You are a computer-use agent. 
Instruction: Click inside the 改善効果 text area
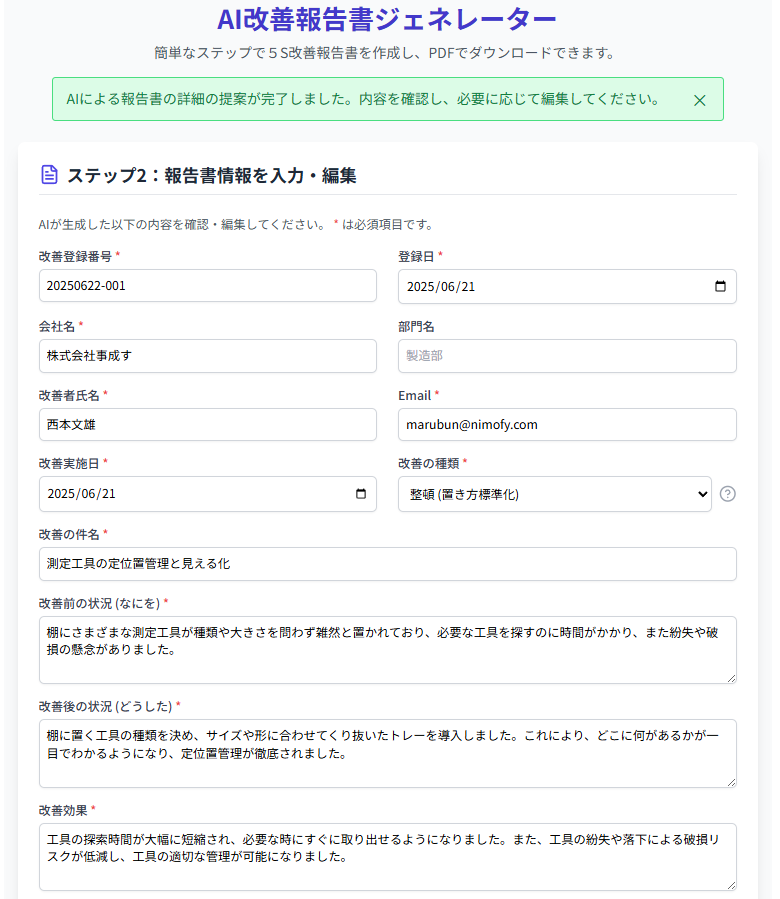coord(387,856)
